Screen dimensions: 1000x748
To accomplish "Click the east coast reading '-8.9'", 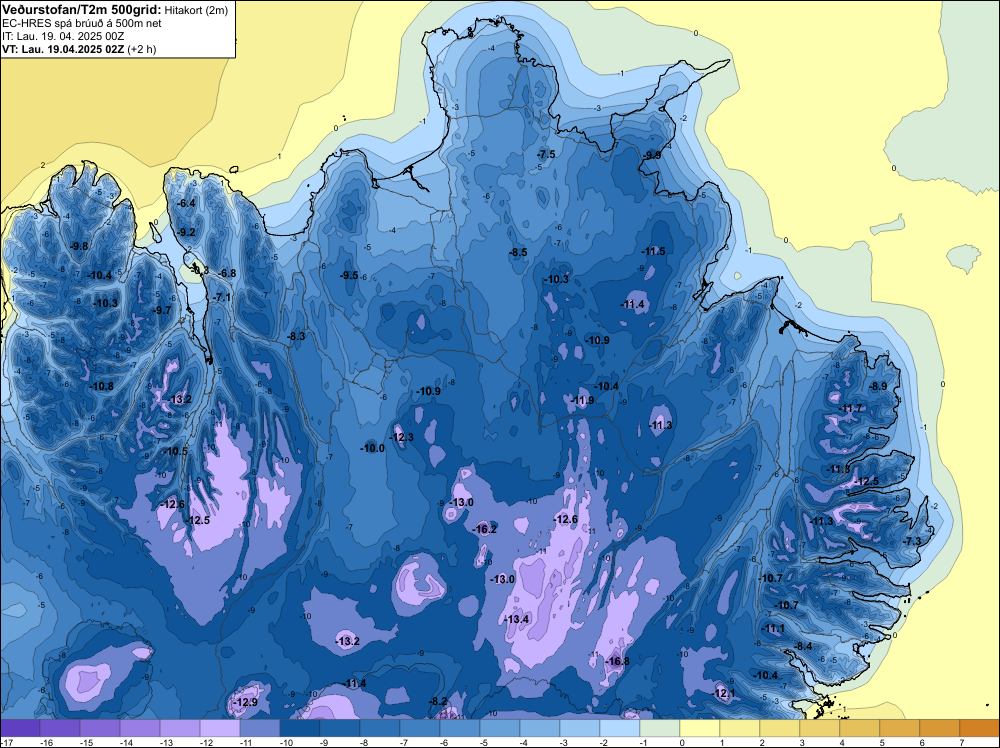I will [878, 386].
